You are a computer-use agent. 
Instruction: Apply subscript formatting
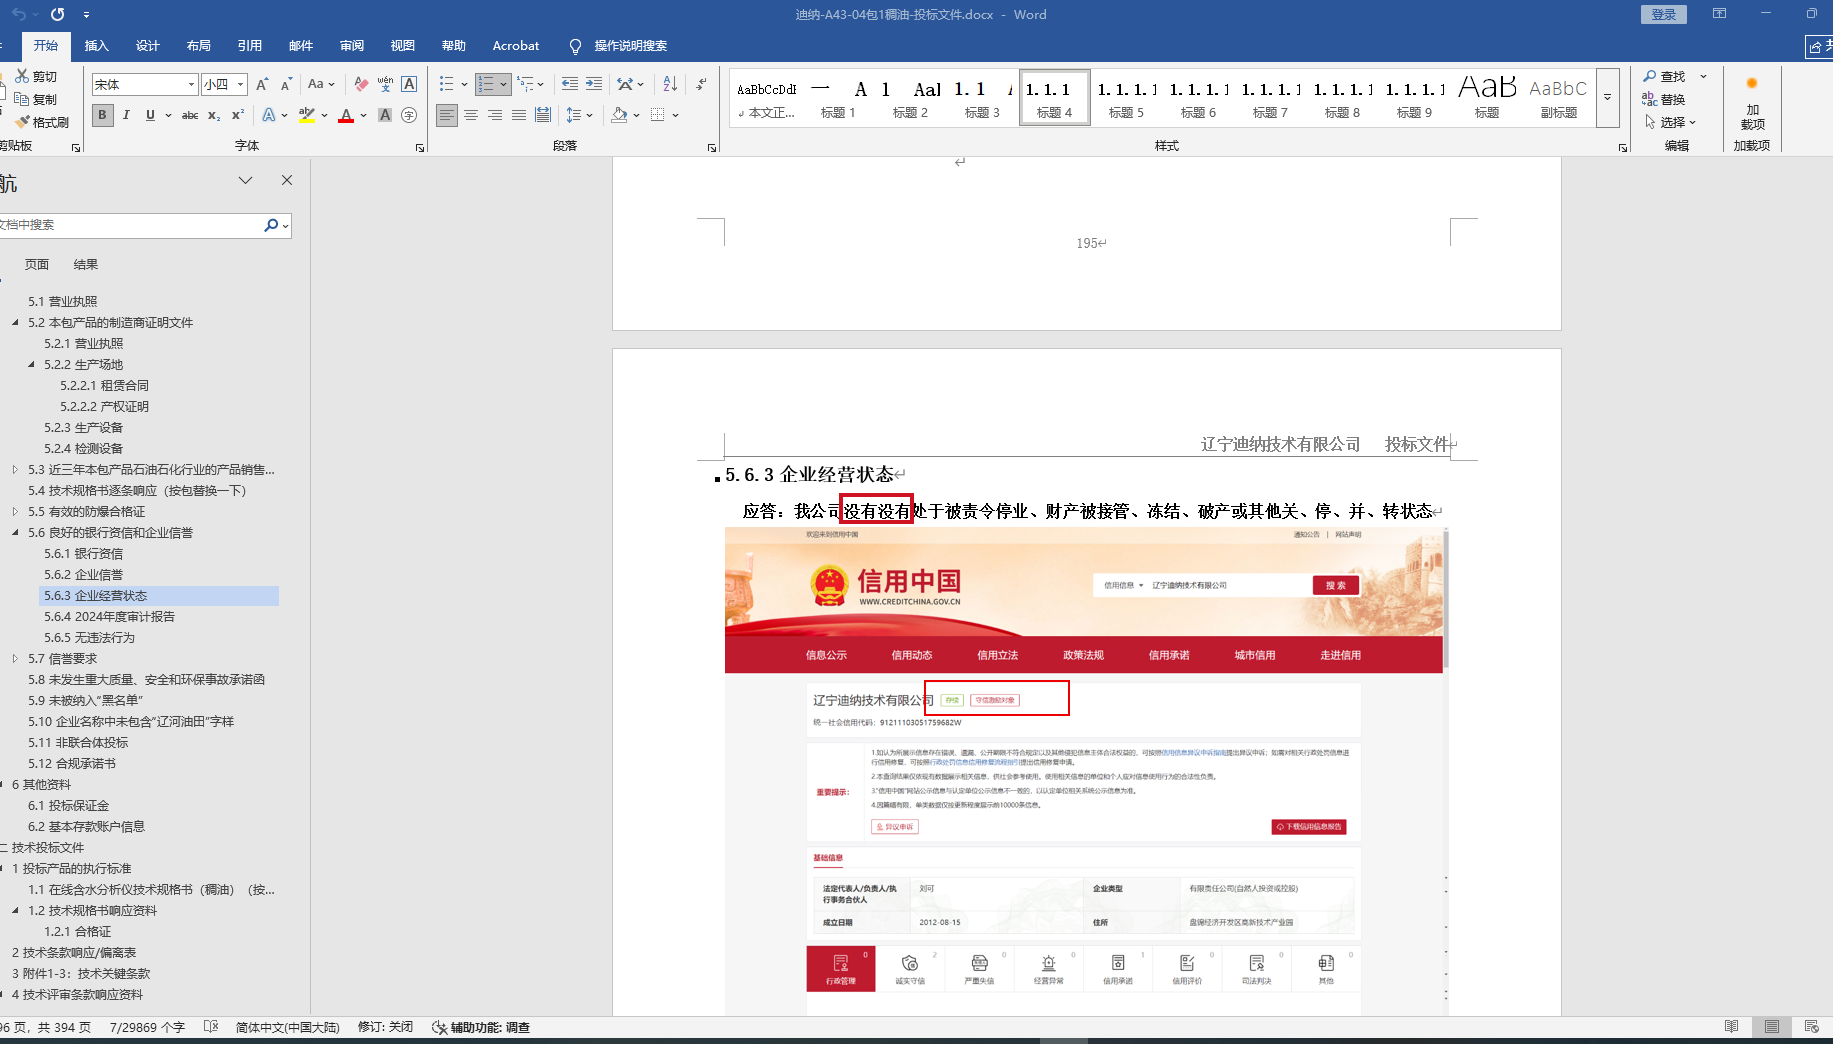tap(214, 116)
